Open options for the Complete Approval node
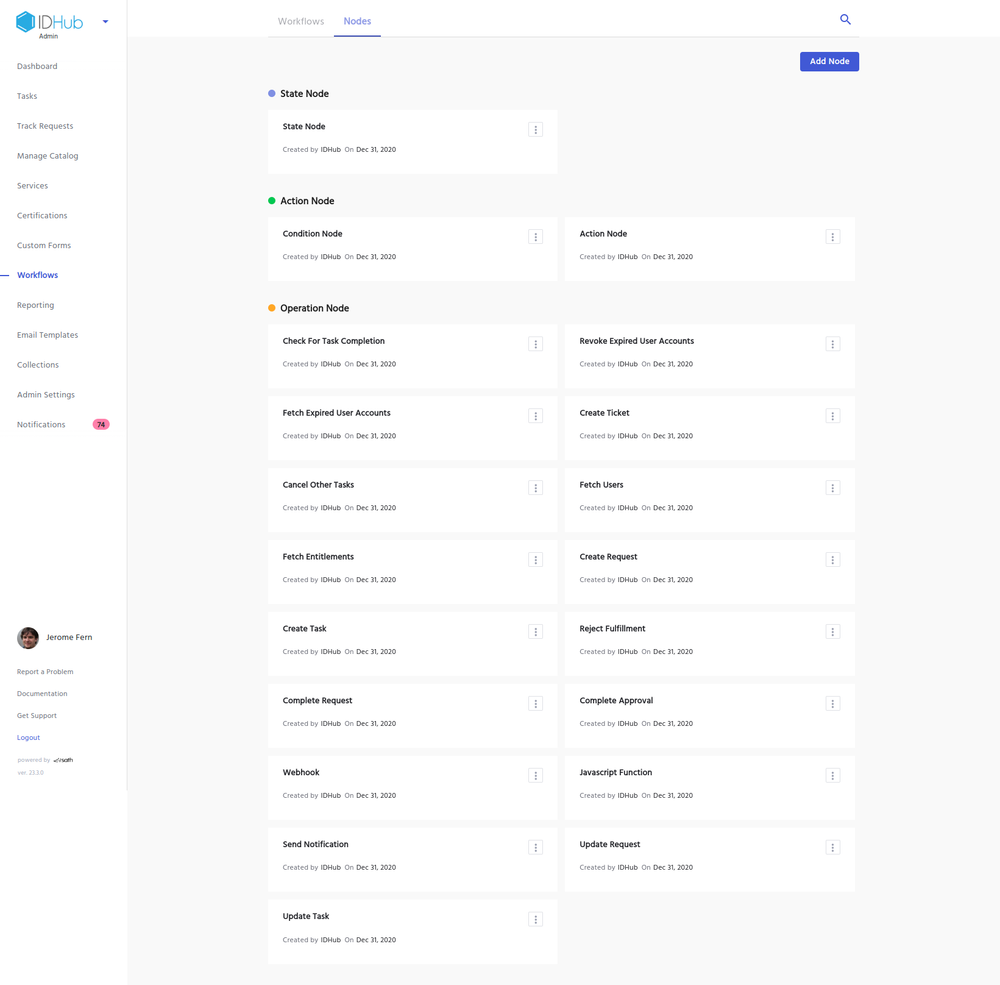Viewport: 1000px width, 985px height. [832, 703]
